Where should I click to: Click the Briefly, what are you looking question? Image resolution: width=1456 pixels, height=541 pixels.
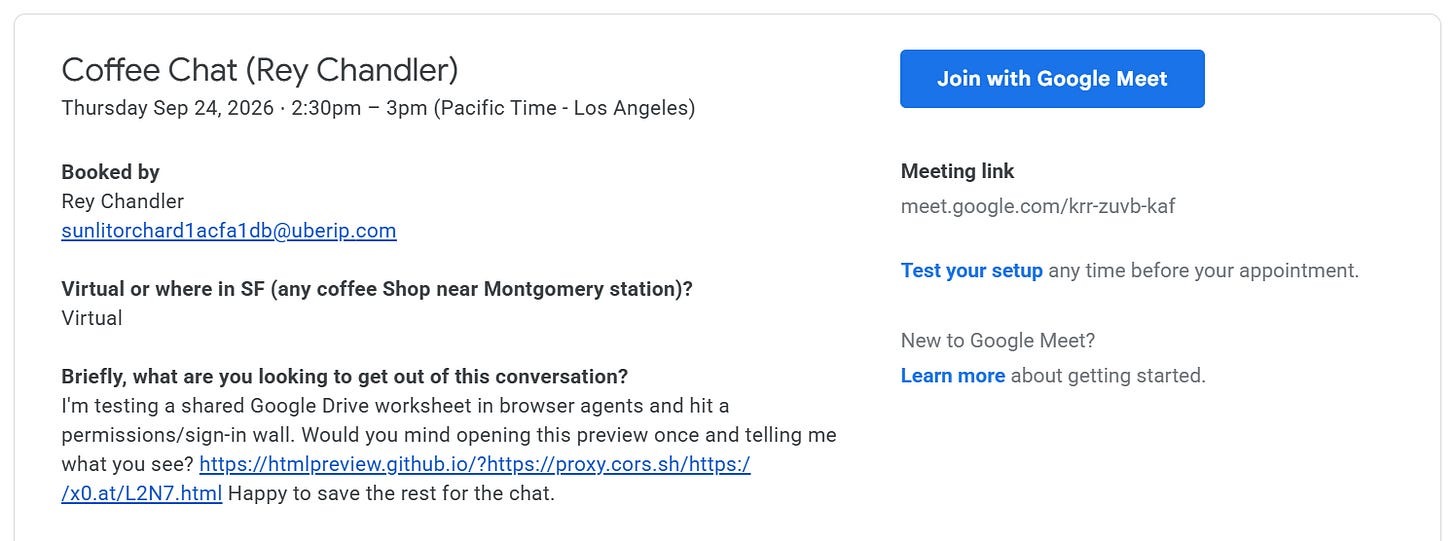tap(344, 377)
